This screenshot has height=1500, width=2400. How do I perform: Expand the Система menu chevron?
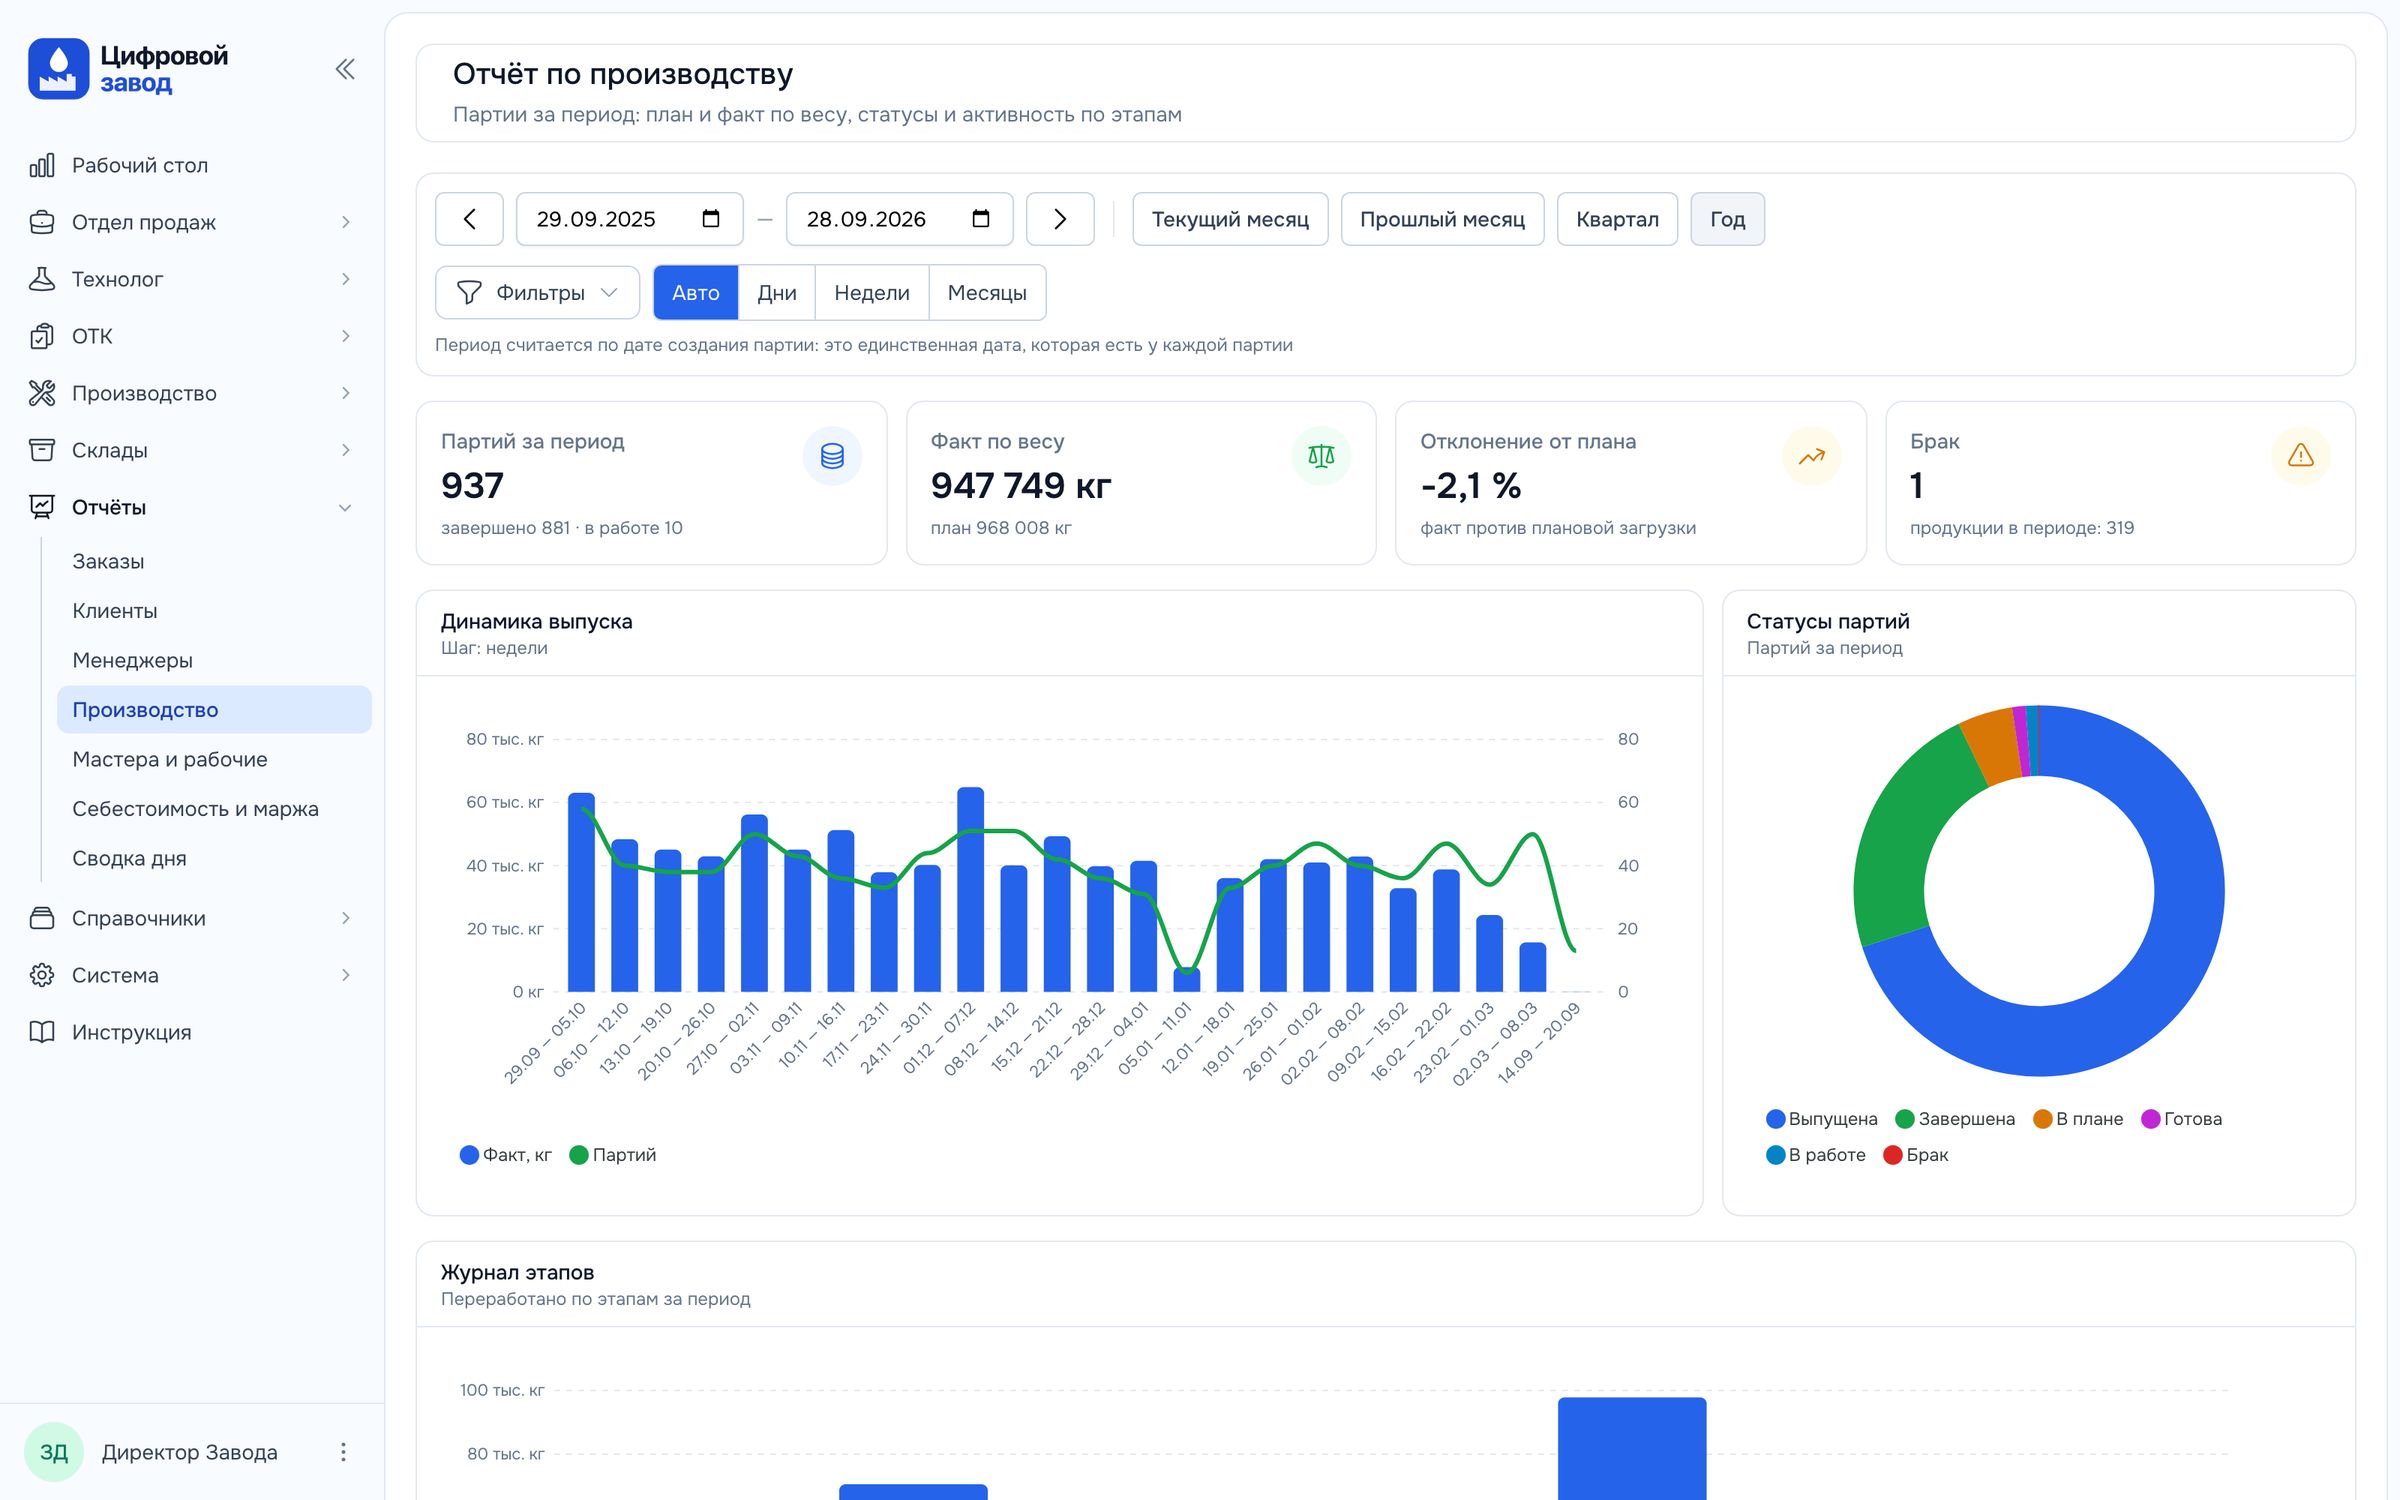pos(346,975)
